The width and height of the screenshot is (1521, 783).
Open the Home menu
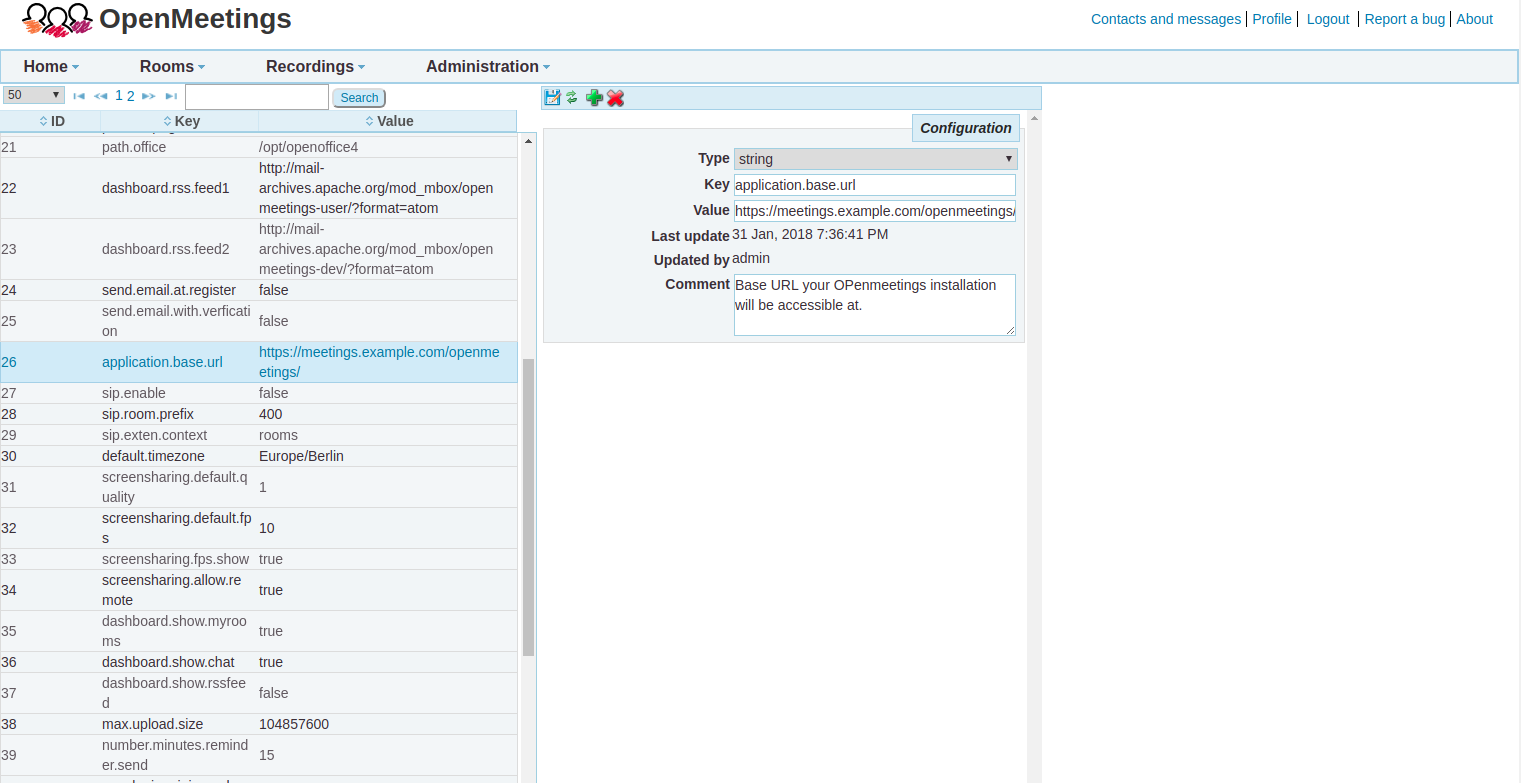[x=51, y=66]
